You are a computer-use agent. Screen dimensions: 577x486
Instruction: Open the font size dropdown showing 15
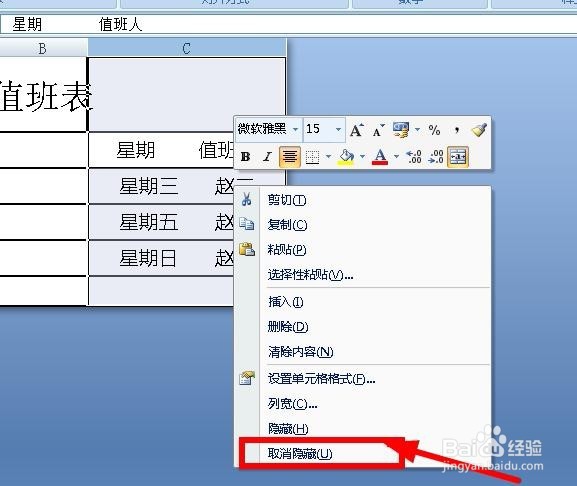pos(338,130)
